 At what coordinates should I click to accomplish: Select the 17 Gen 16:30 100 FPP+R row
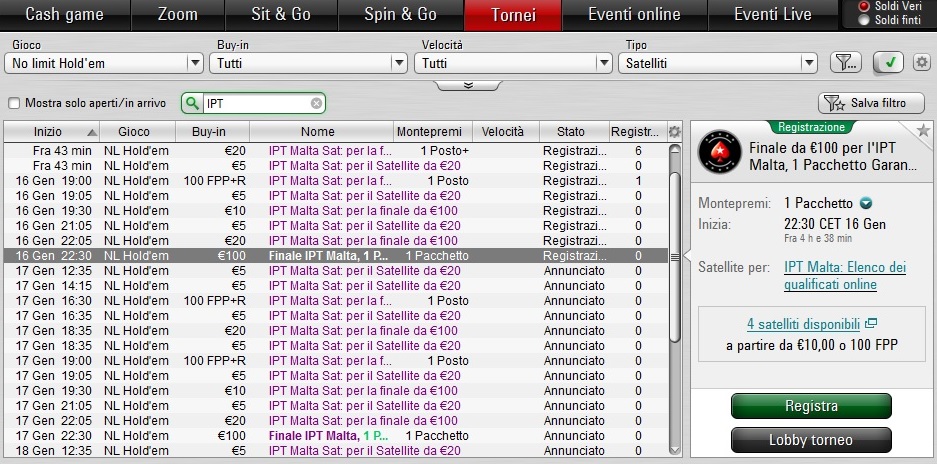[x=336, y=300]
